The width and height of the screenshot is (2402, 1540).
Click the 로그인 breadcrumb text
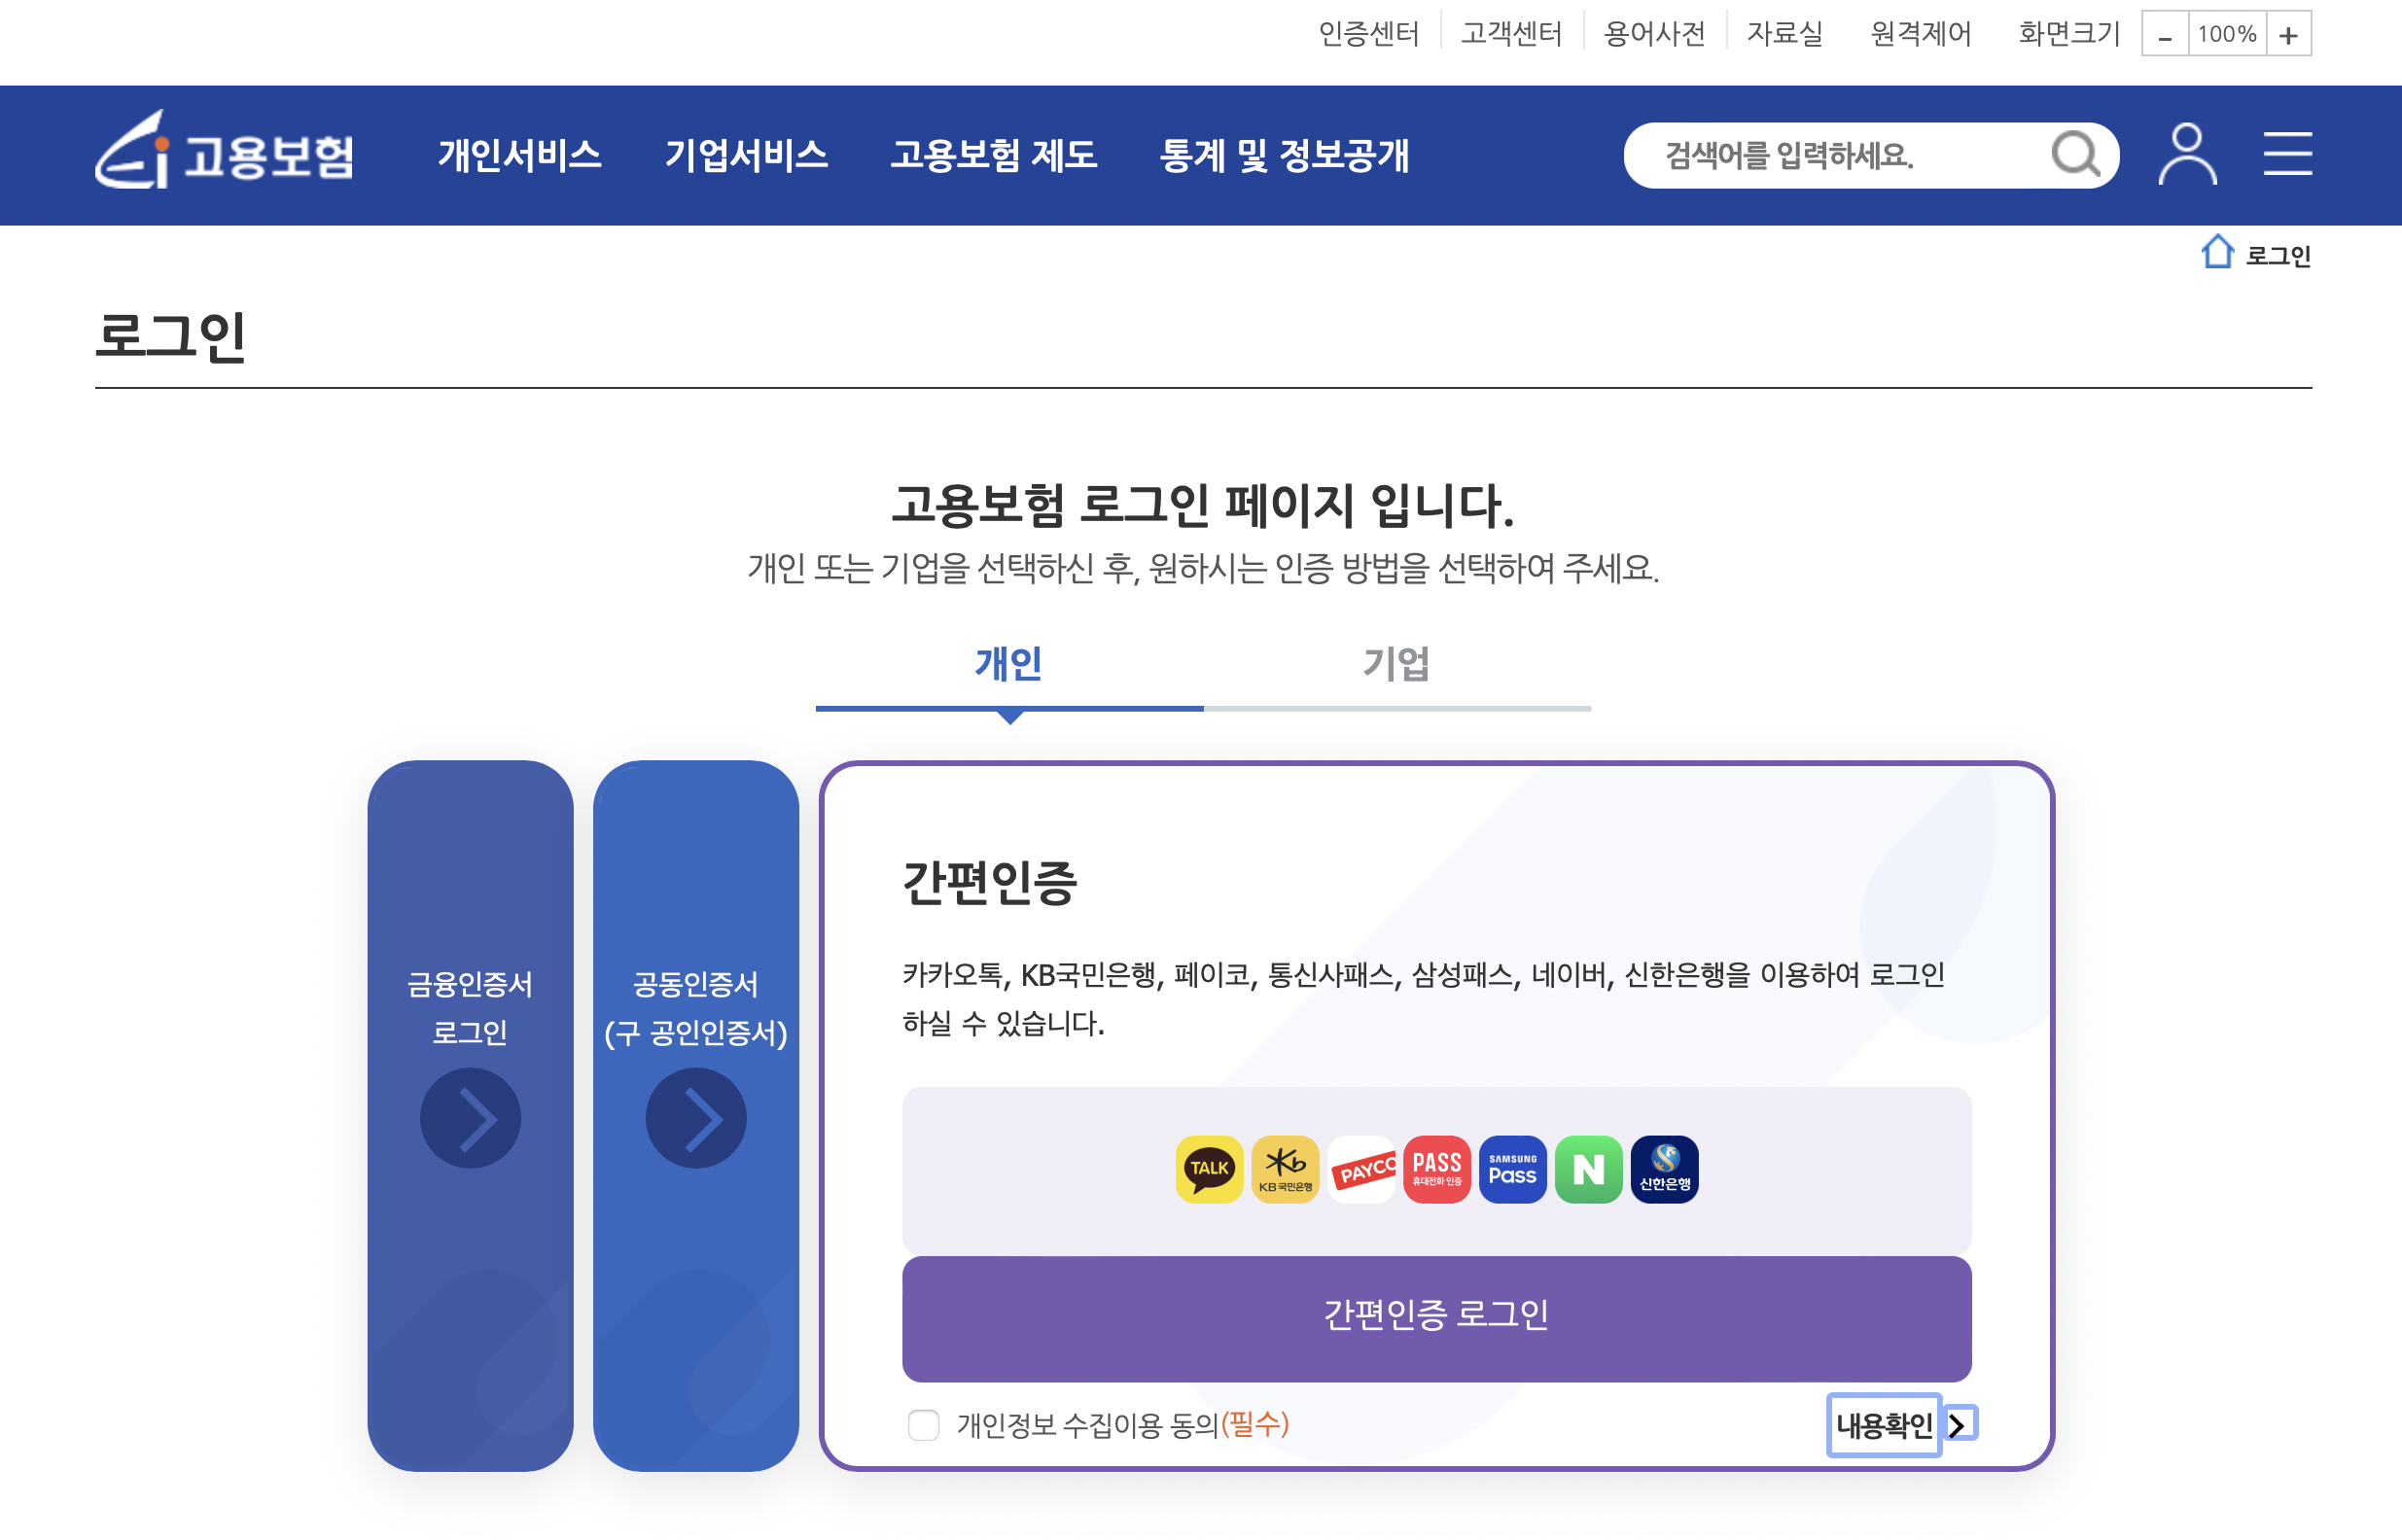pos(2278,256)
